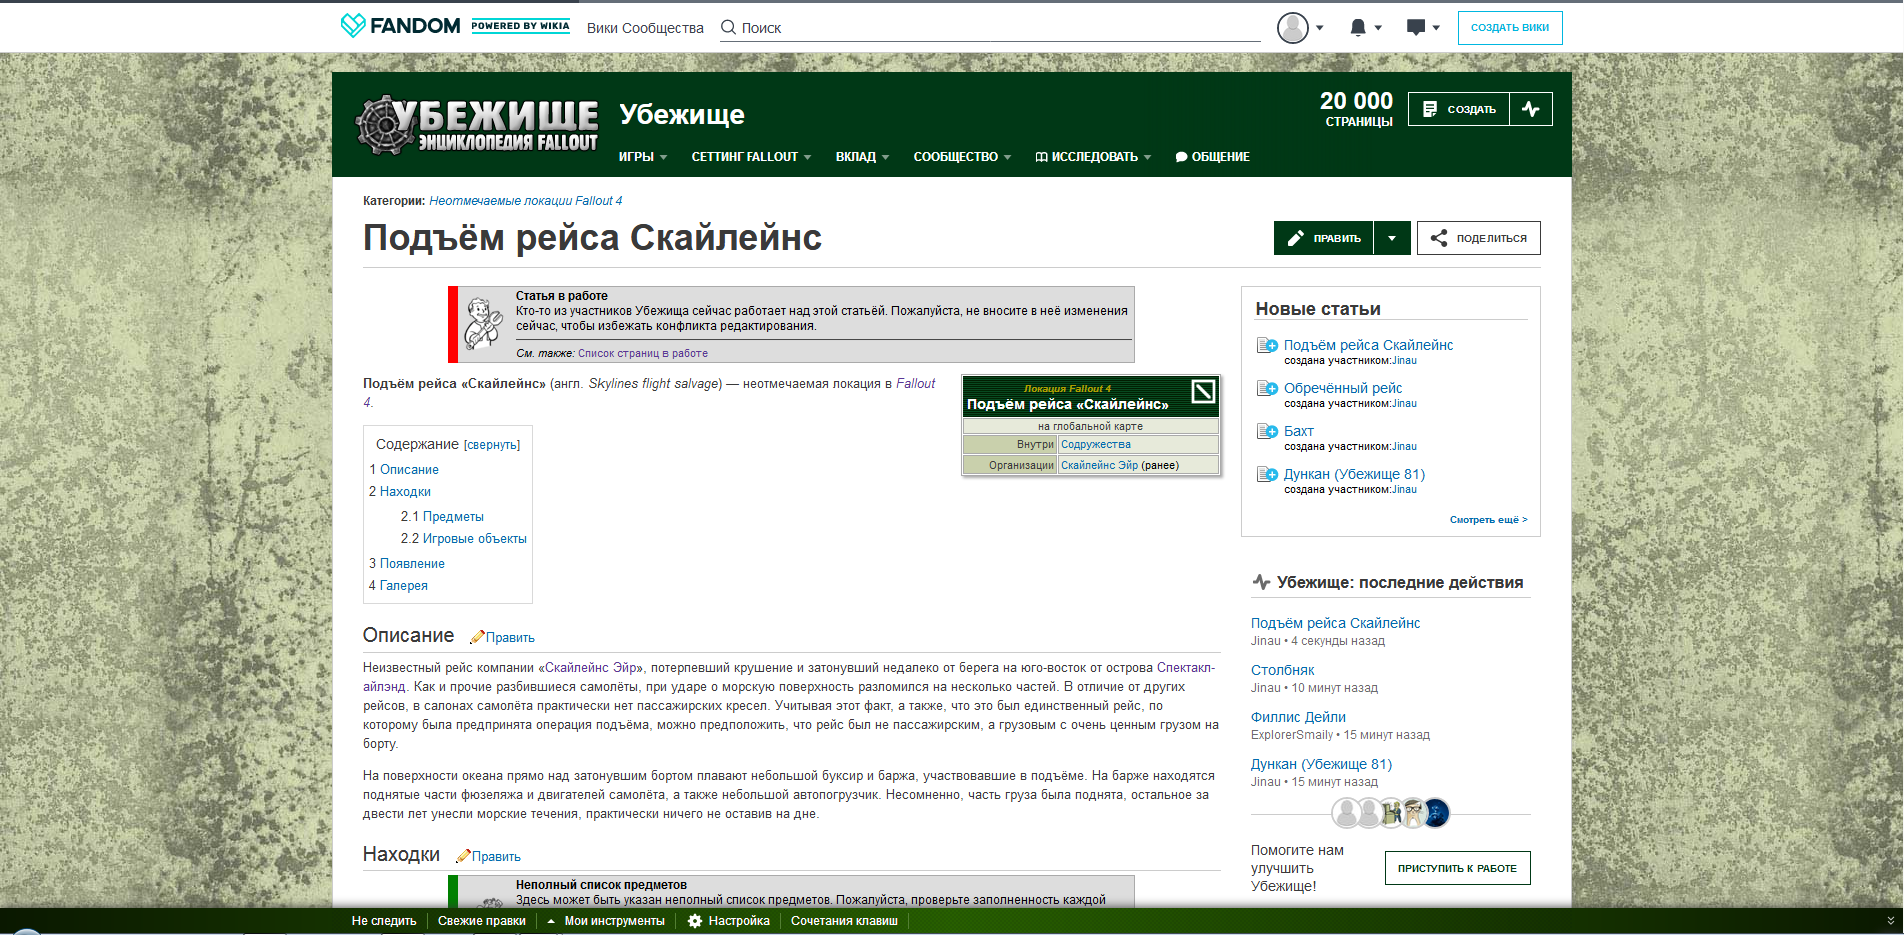Click the Убежище wiki logo

pos(478,126)
